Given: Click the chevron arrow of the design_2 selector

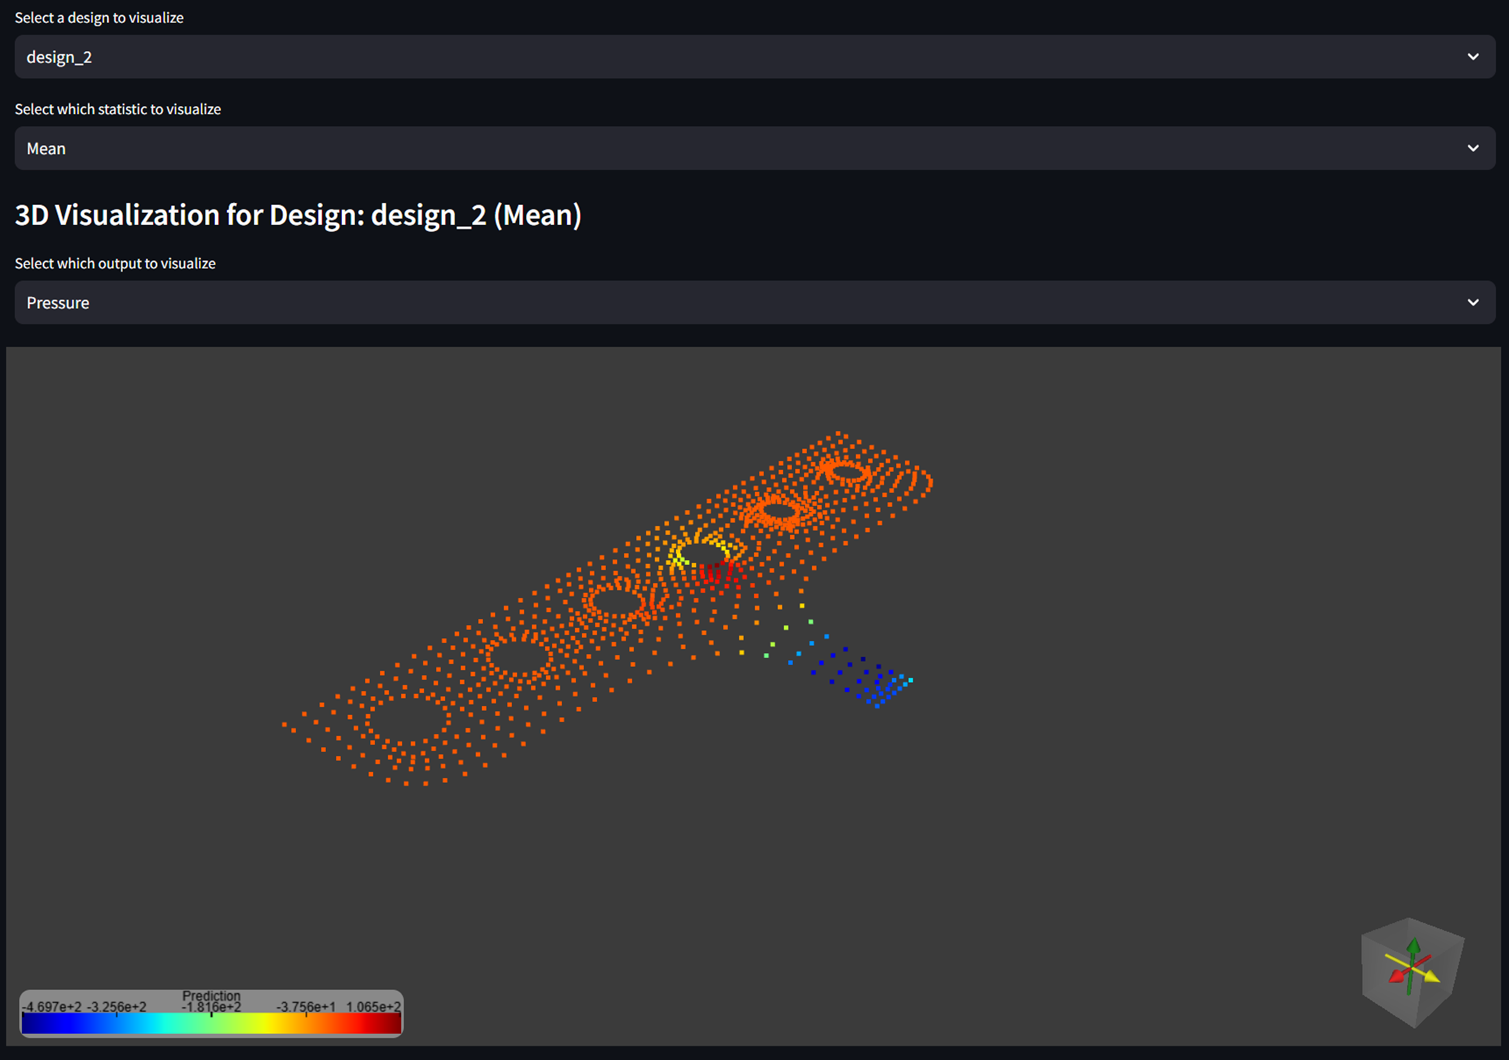Looking at the screenshot, I should point(1472,57).
